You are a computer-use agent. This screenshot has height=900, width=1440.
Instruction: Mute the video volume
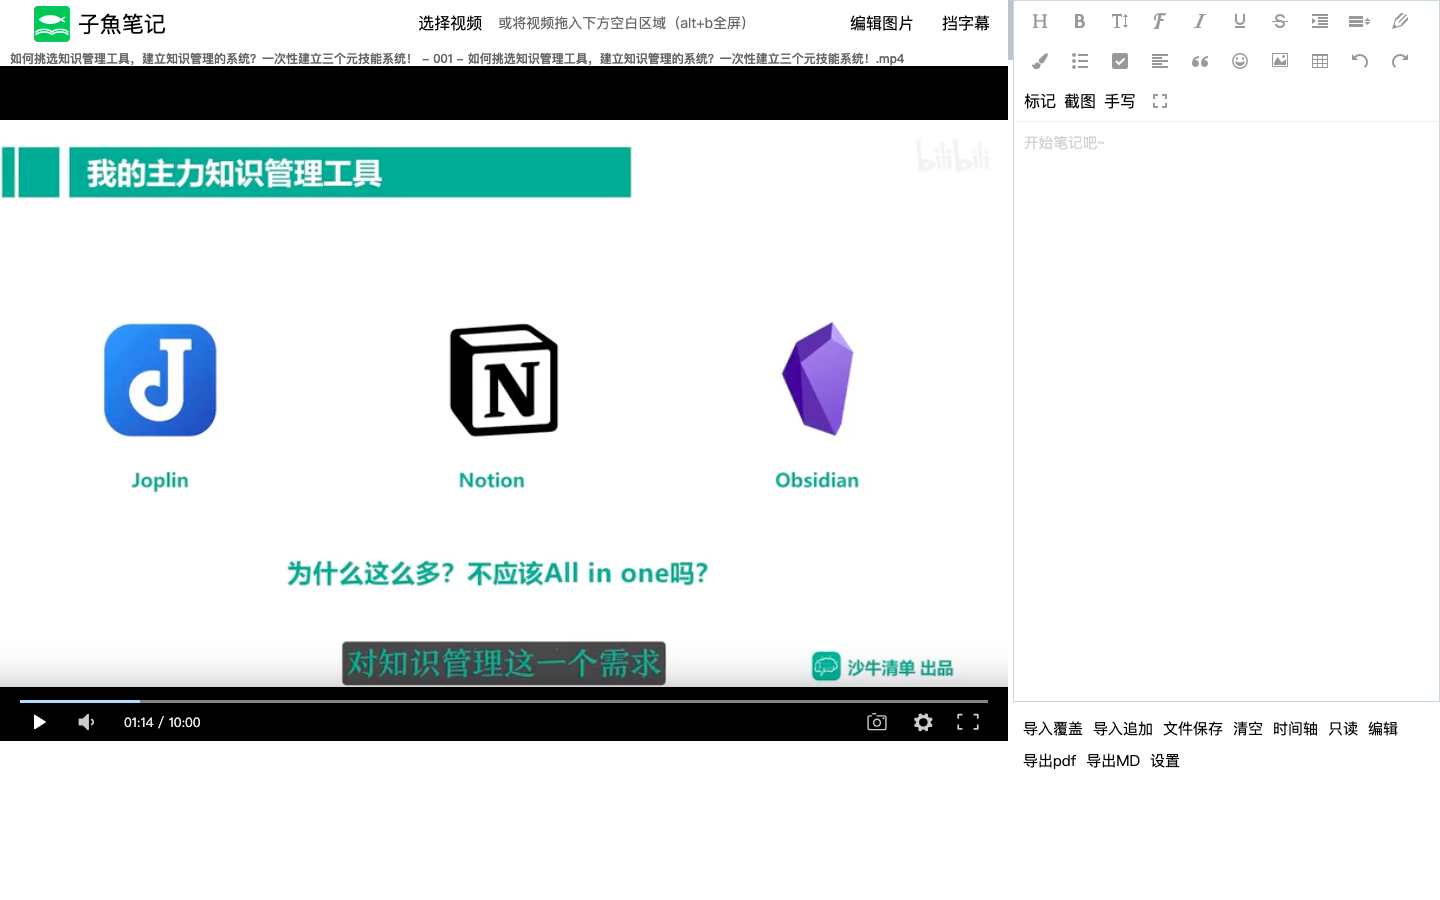(86, 722)
